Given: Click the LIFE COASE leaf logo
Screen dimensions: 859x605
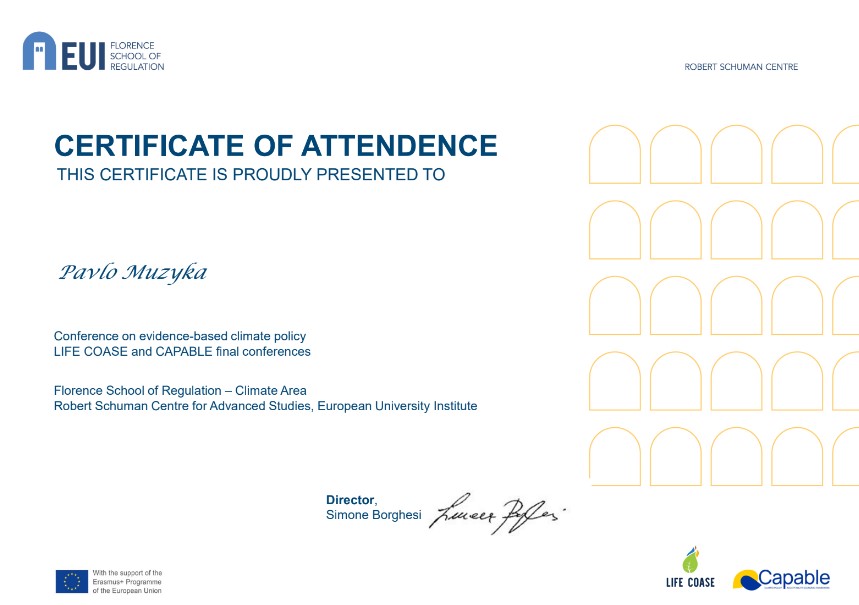Looking at the screenshot, I should click(x=690, y=561).
